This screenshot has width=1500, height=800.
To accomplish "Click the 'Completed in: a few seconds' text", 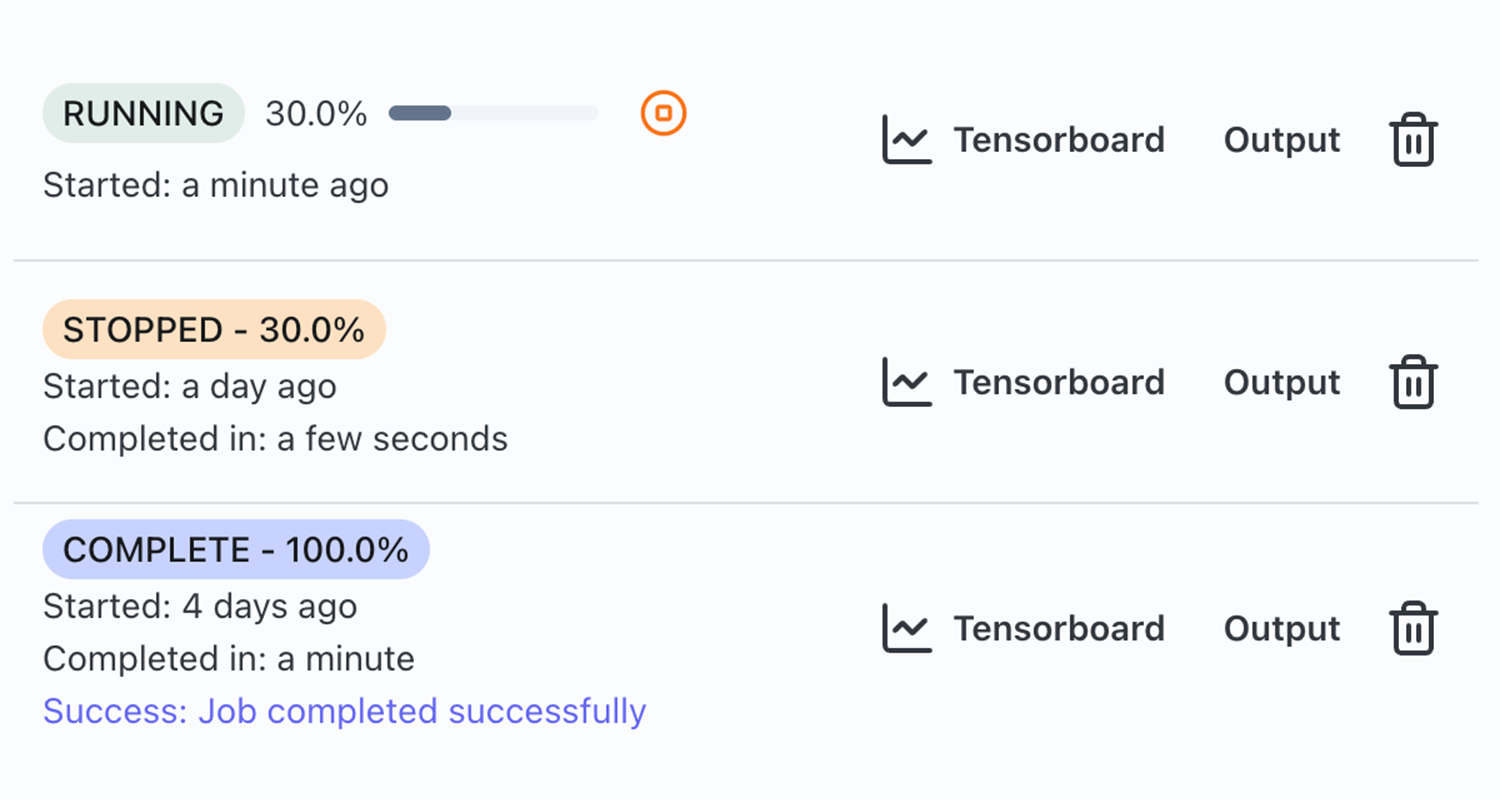I will tap(275, 438).
